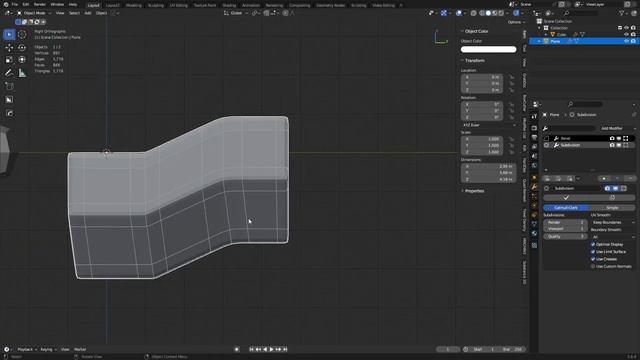Disable Plane render camera icon
This screenshot has width=640, height=360.
point(633,41)
